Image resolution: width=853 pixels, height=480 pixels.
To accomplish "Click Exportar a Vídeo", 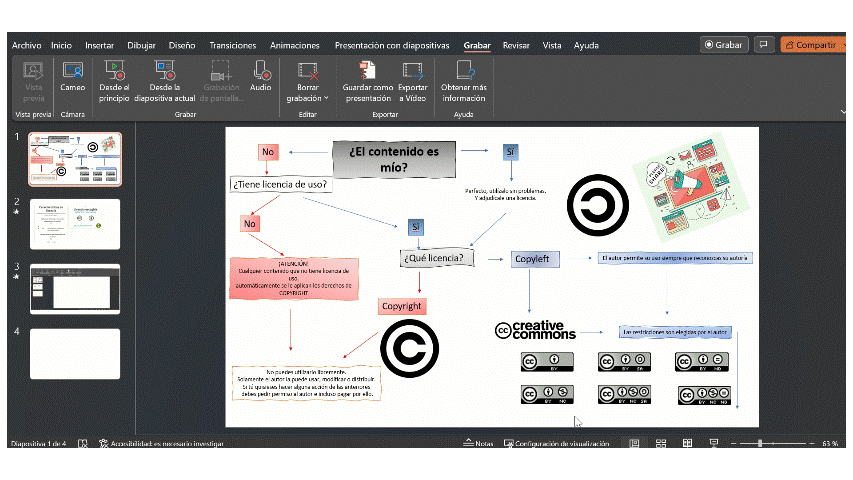I will point(413,82).
